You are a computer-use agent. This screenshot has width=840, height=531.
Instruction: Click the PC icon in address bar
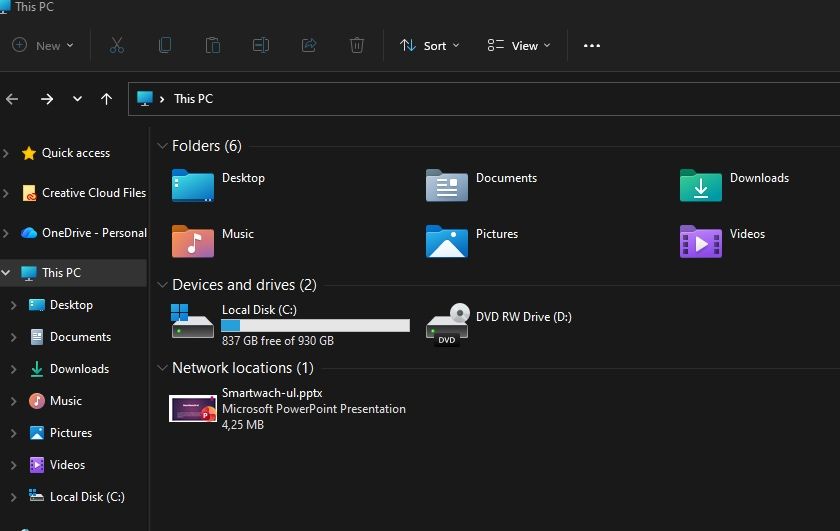click(x=145, y=99)
